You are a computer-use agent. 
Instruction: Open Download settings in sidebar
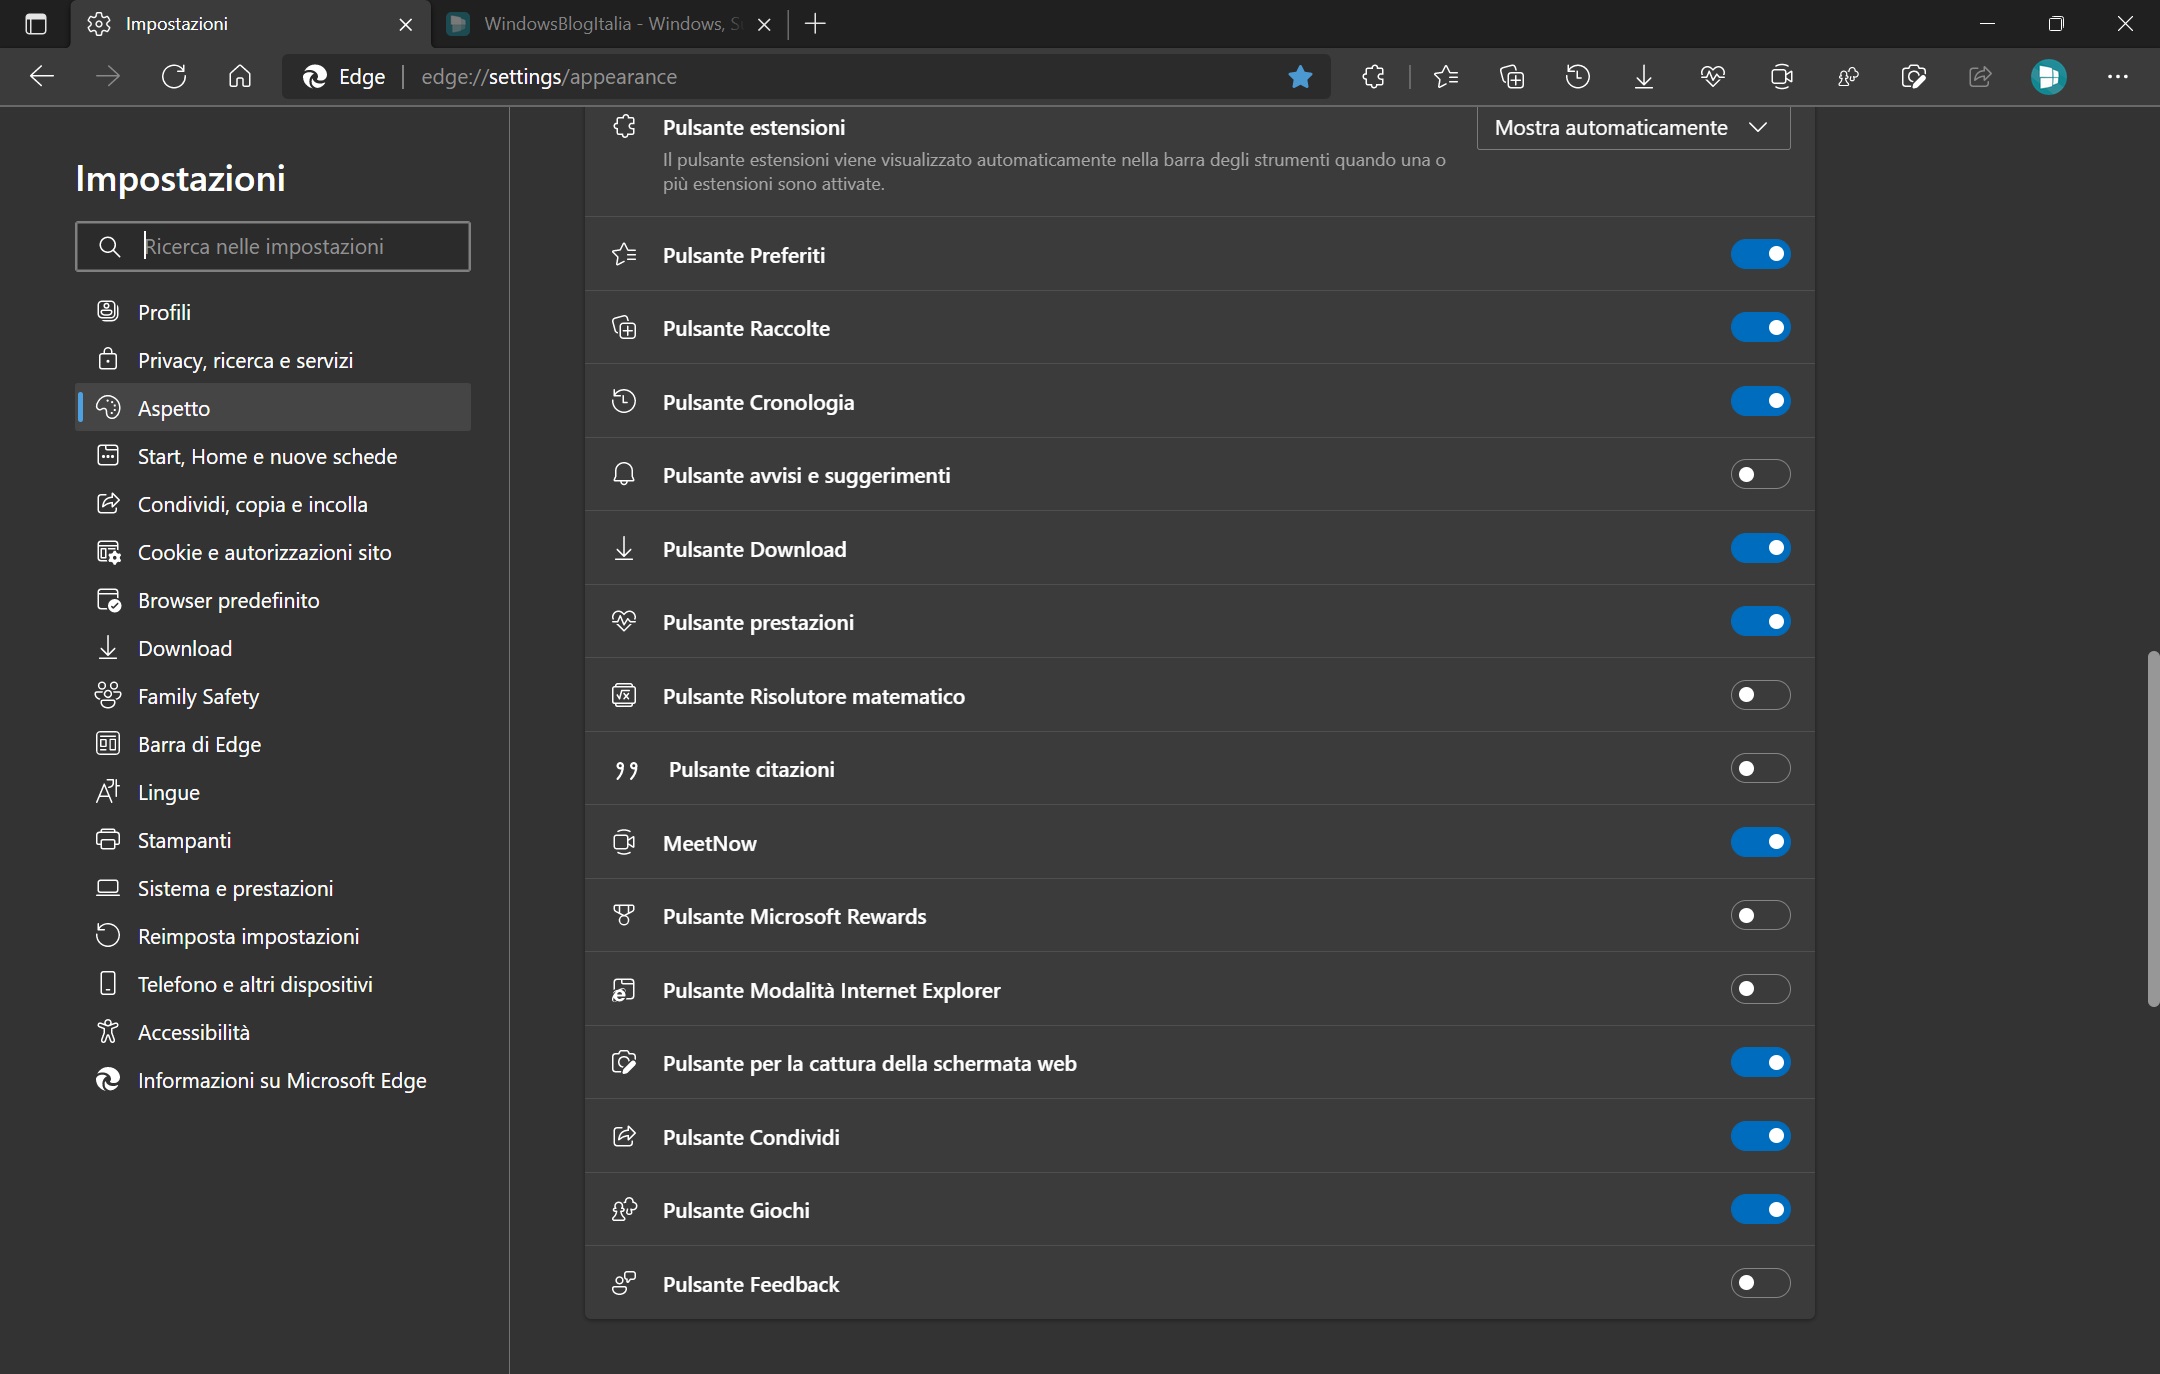(273, 648)
